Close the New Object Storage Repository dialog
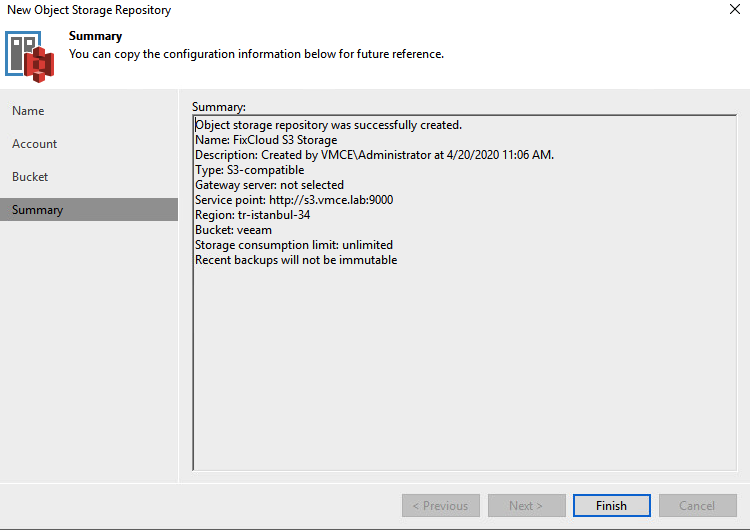Viewport: 750px width, 530px height. [735, 9]
